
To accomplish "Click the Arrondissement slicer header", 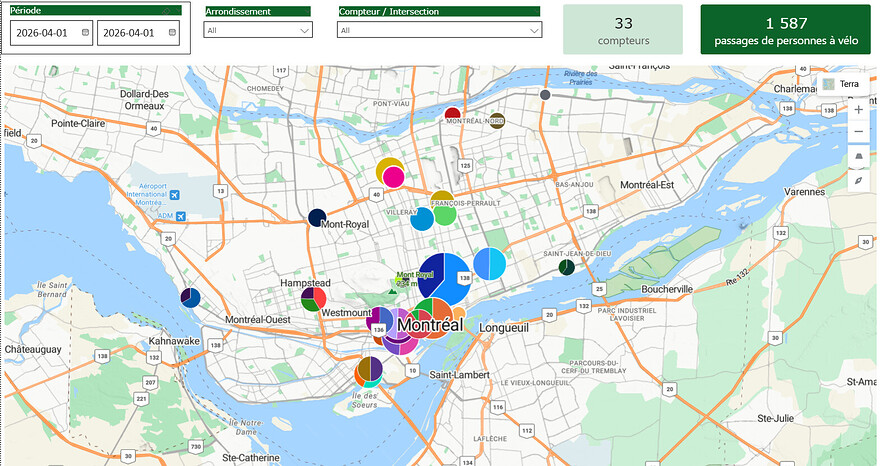I will (258, 11).
